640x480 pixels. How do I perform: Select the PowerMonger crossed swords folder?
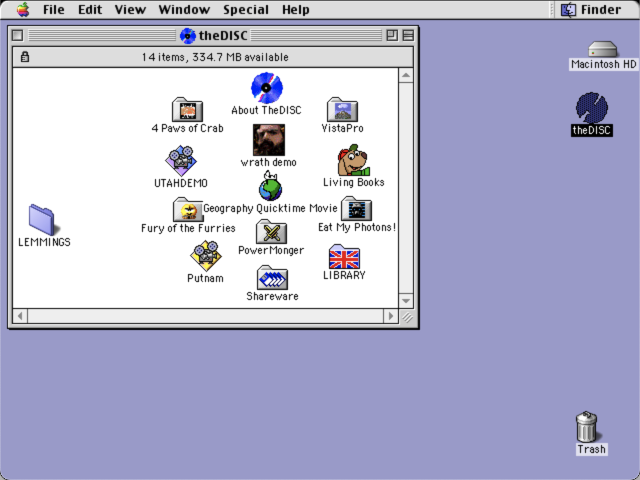[271, 231]
